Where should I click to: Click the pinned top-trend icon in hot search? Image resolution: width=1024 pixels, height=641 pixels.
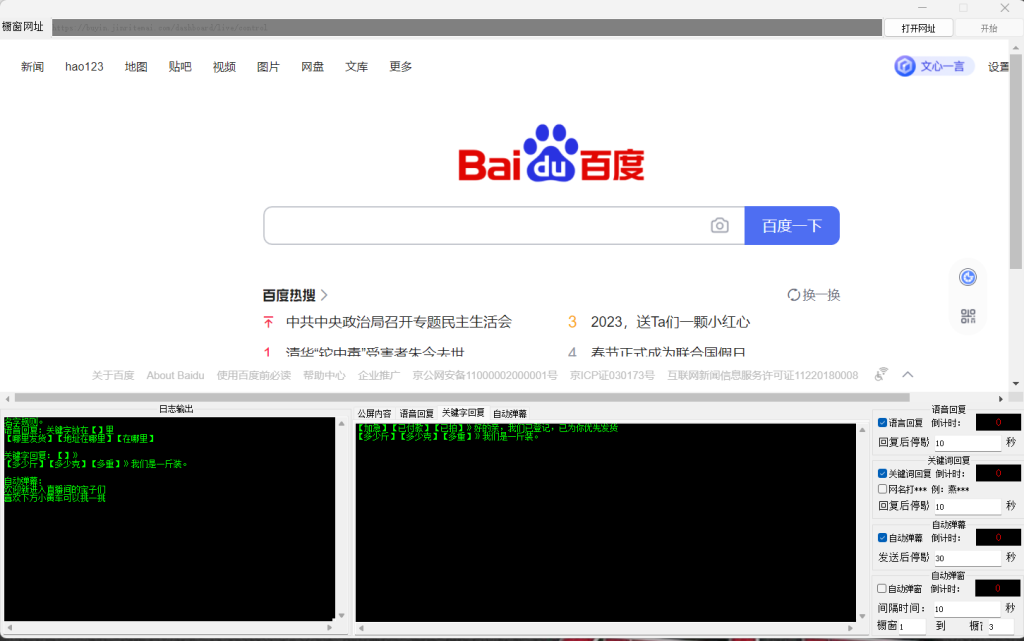pyautogui.click(x=268, y=322)
